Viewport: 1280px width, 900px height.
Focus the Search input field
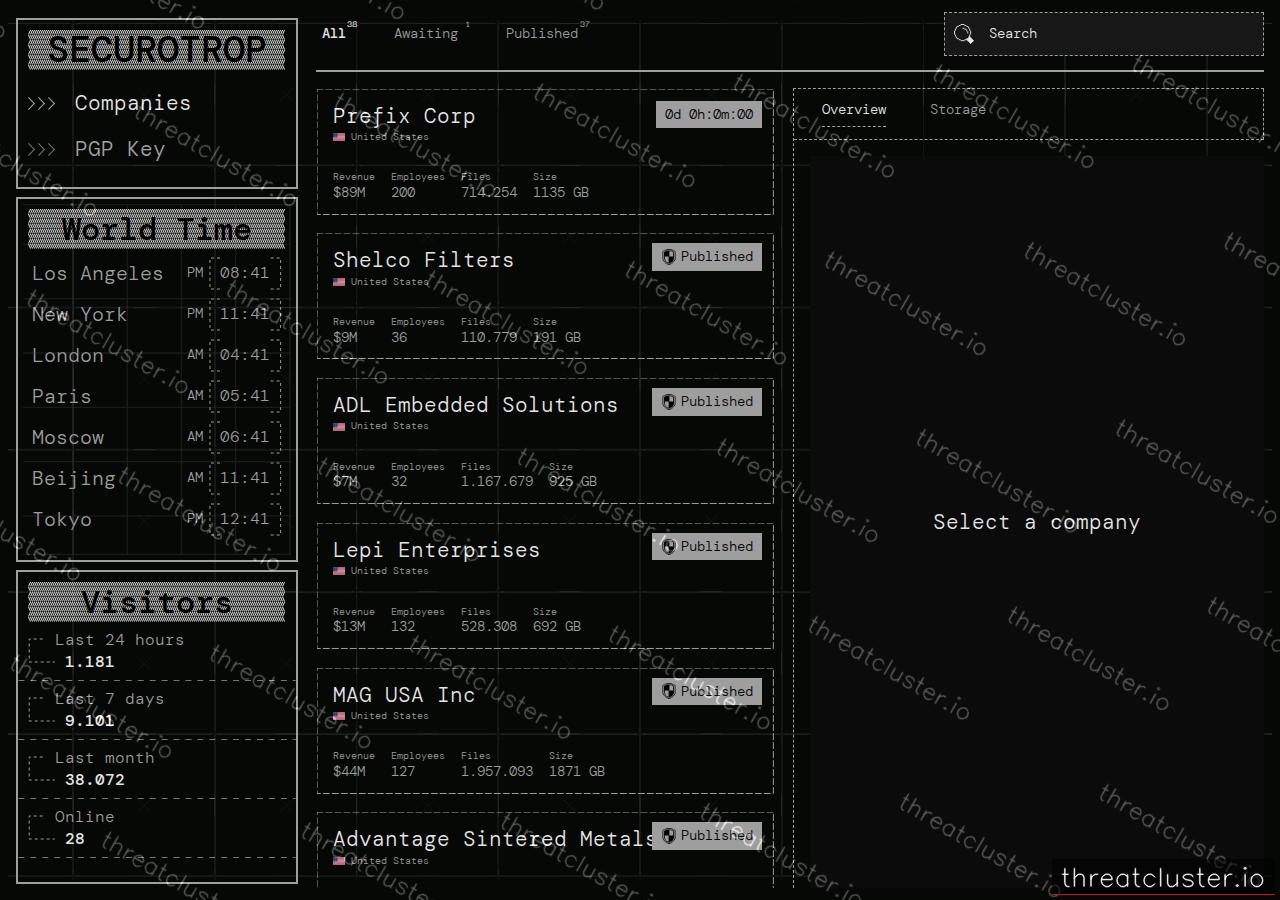[1104, 34]
